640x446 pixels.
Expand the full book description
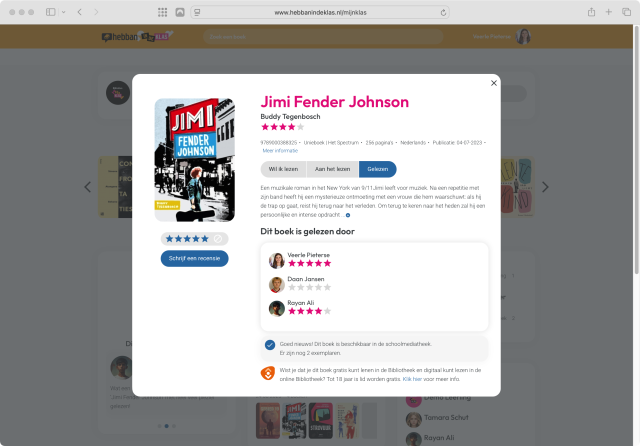pos(348,215)
